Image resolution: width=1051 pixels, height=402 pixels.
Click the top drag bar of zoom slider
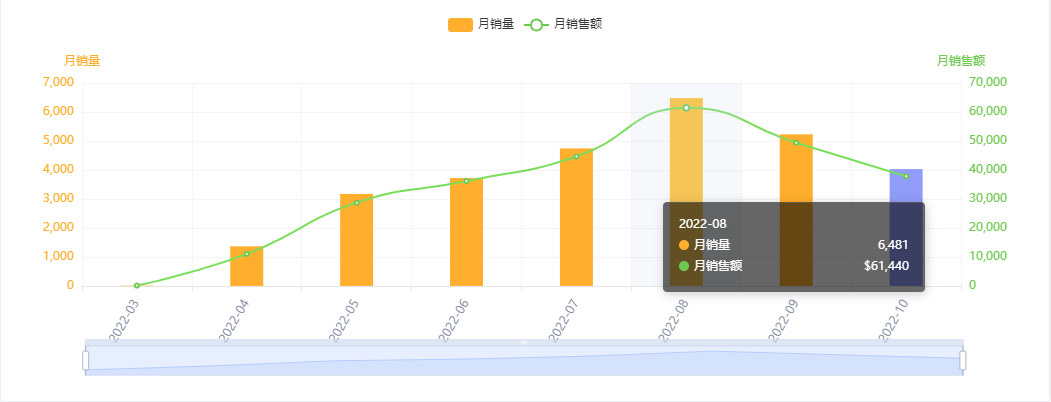524,342
